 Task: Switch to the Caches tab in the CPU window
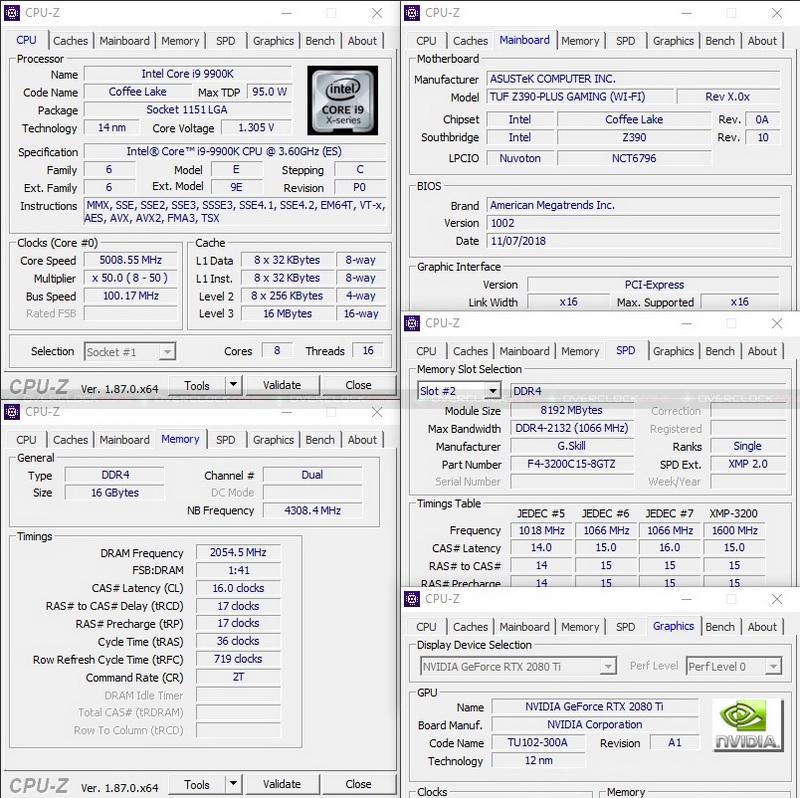70,41
